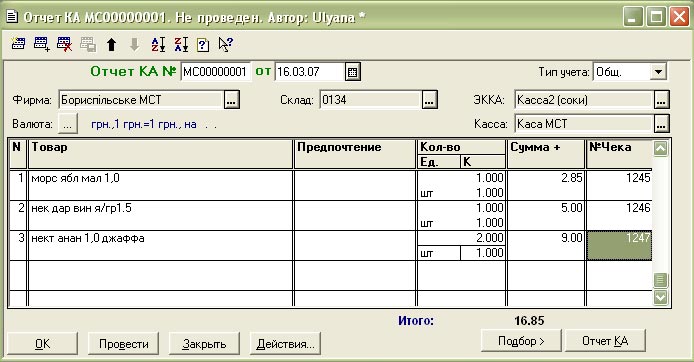This screenshot has width=694, height=362.
Task: Open Касса selection ellipsis button
Action: point(661,124)
